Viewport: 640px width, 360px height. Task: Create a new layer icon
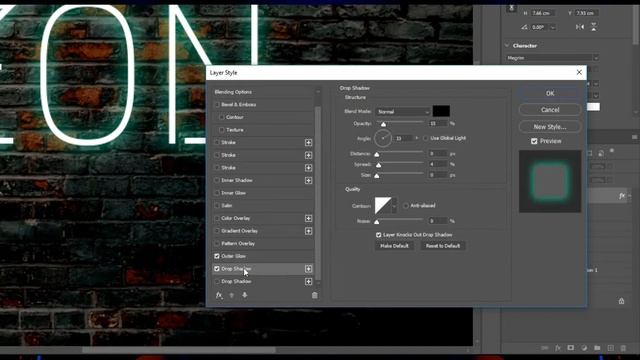610,348
